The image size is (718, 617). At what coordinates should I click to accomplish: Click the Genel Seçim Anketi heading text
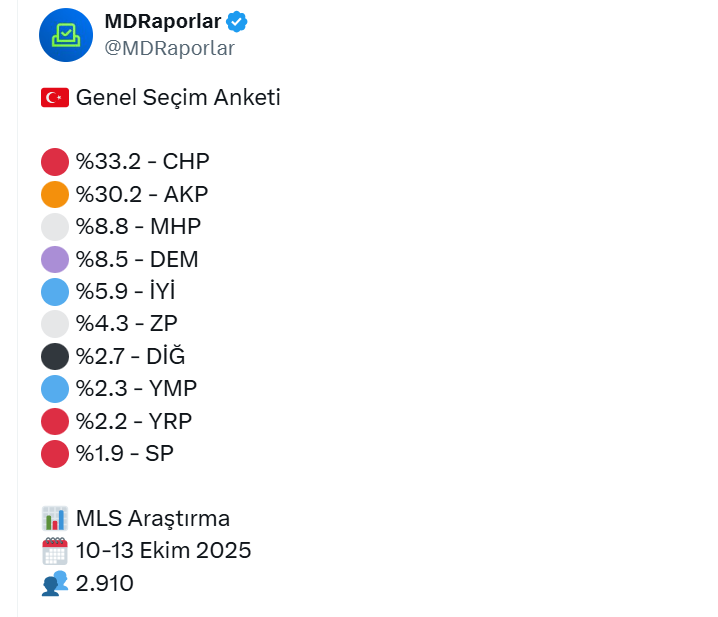tap(178, 97)
